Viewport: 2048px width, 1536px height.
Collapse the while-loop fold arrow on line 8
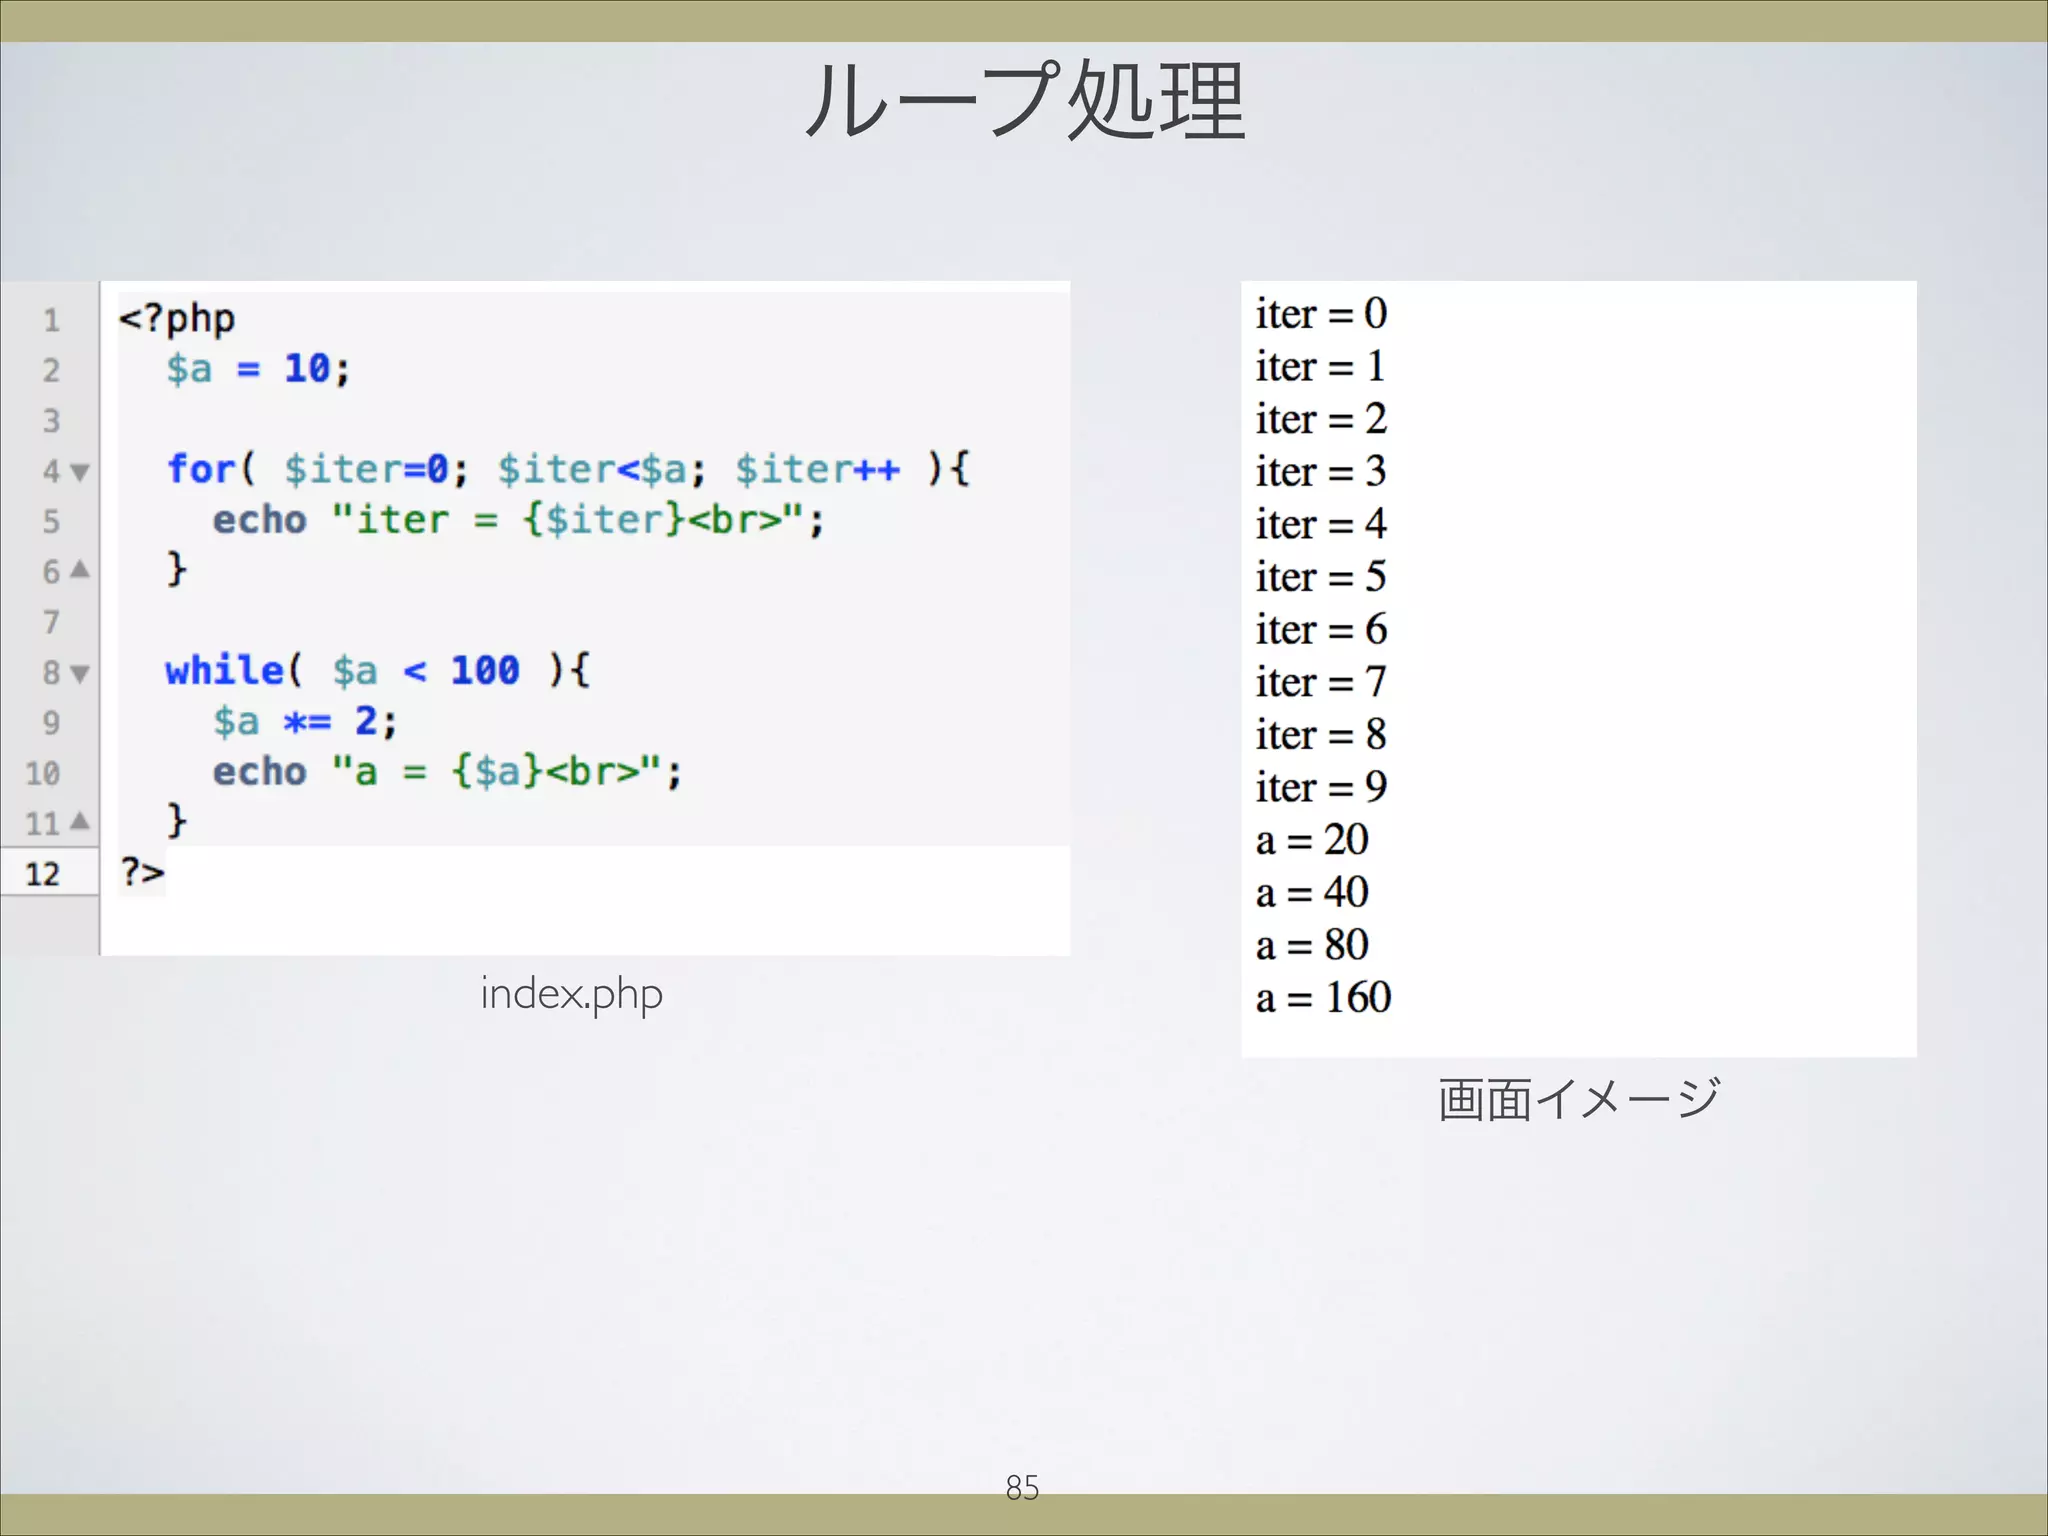click(x=80, y=674)
